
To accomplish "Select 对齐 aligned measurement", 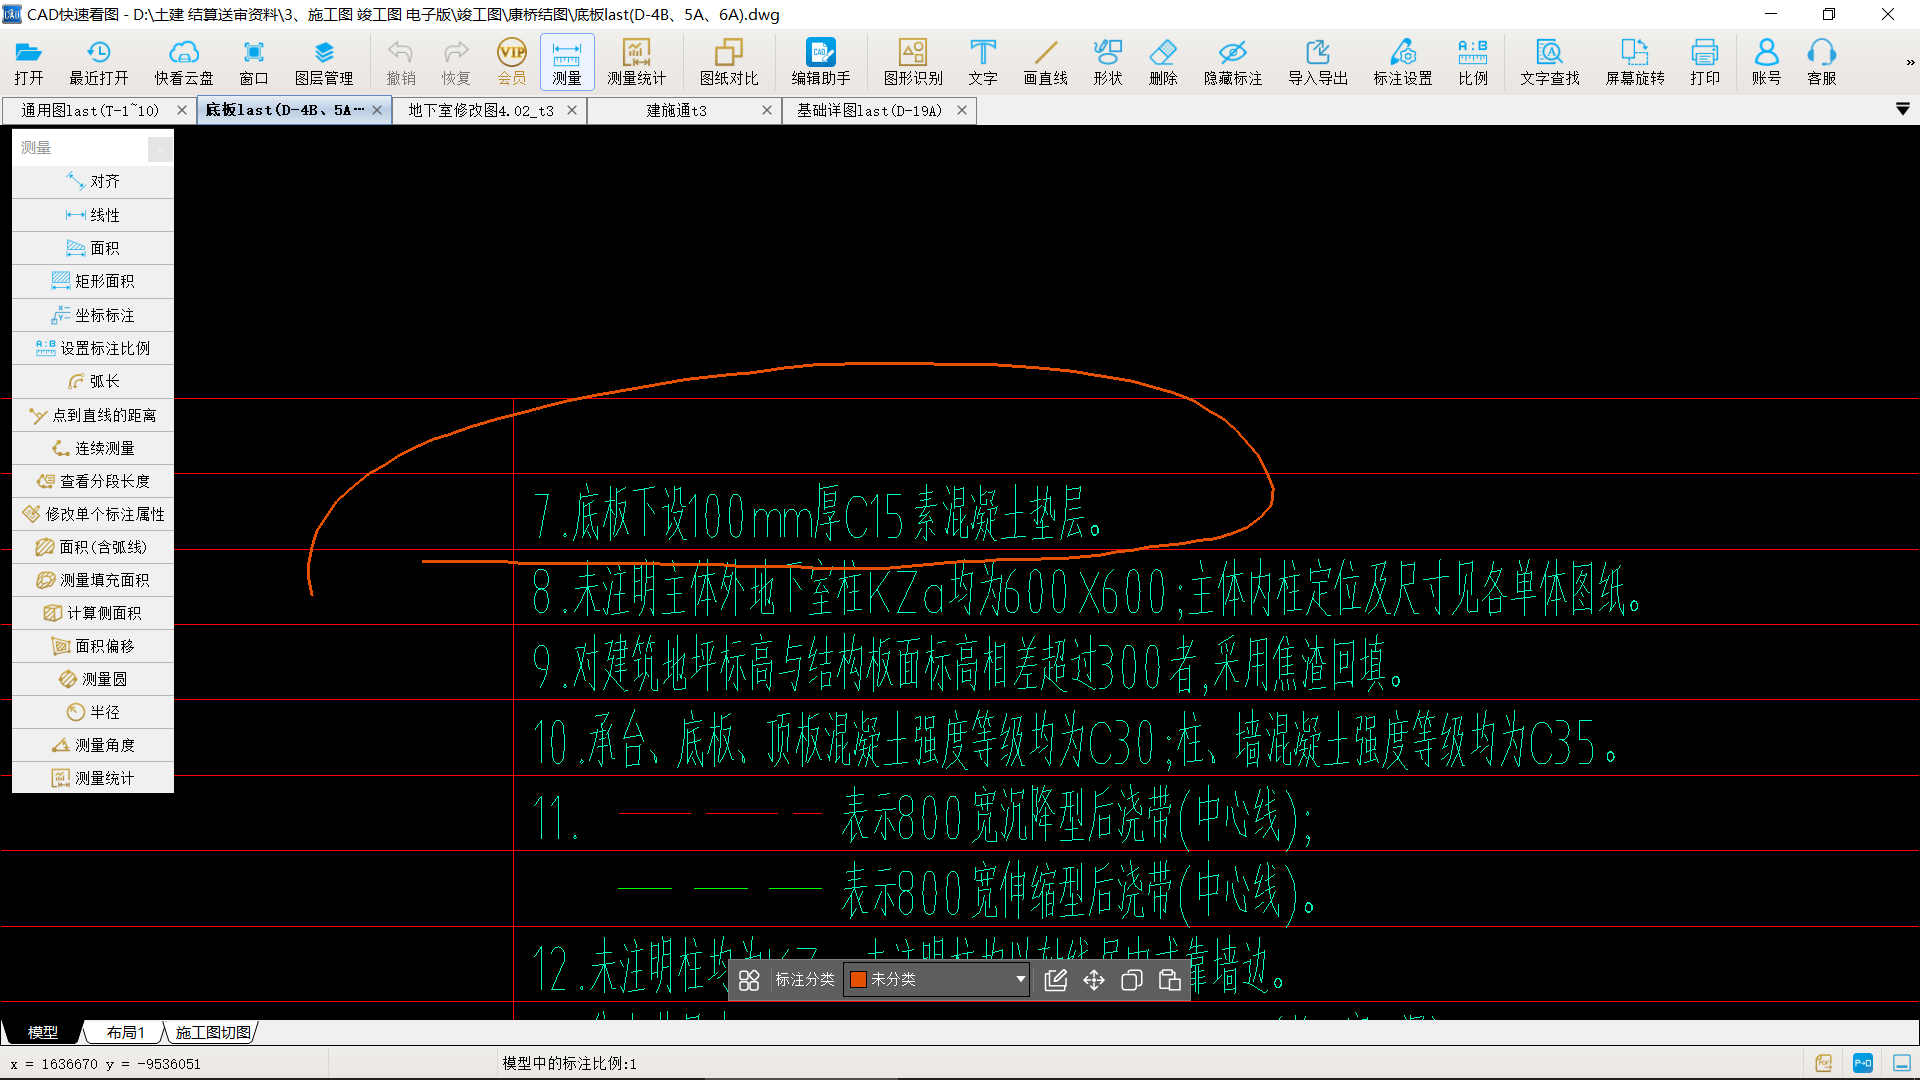I will click(x=93, y=181).
